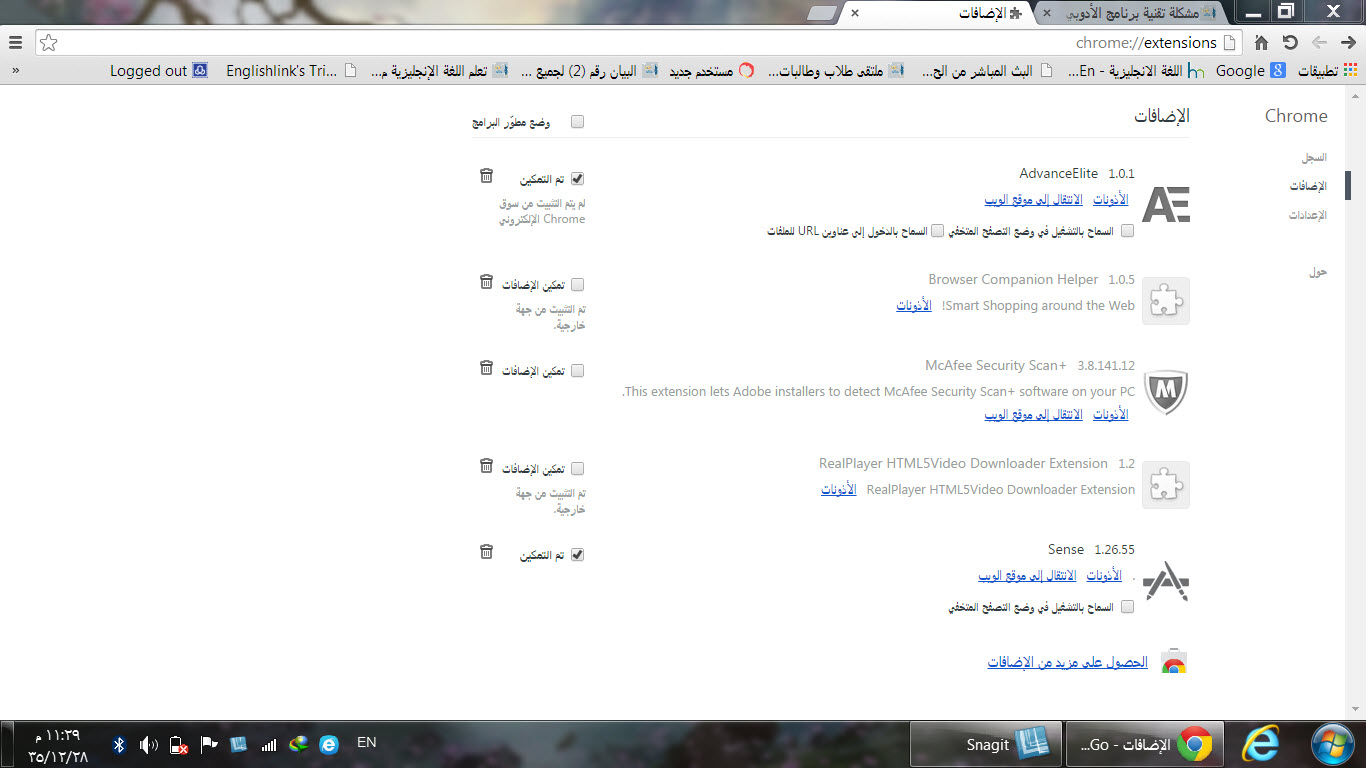The image size is (1366, 768).
Task: Allow AdvanceElite in incognito mode checkbox
Action: (x=1128, y=231)
